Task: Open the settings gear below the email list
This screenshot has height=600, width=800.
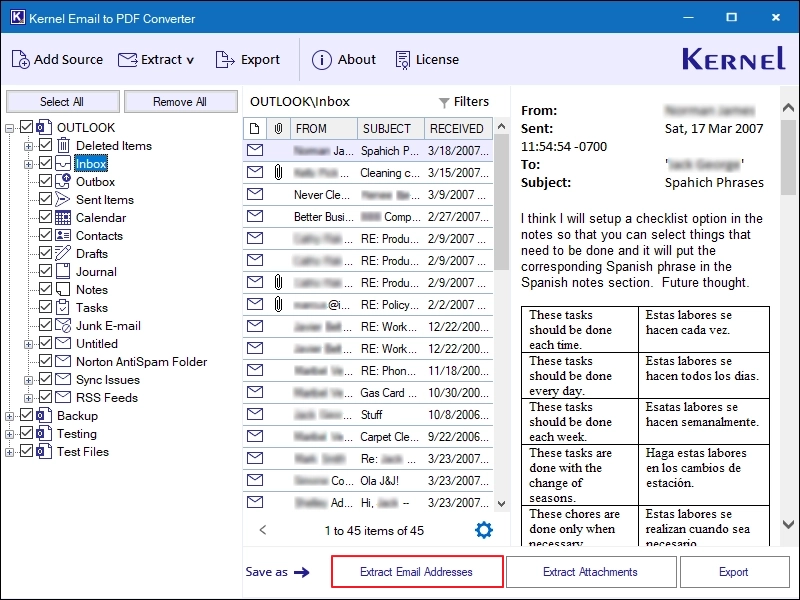Action: pos(484,530)
